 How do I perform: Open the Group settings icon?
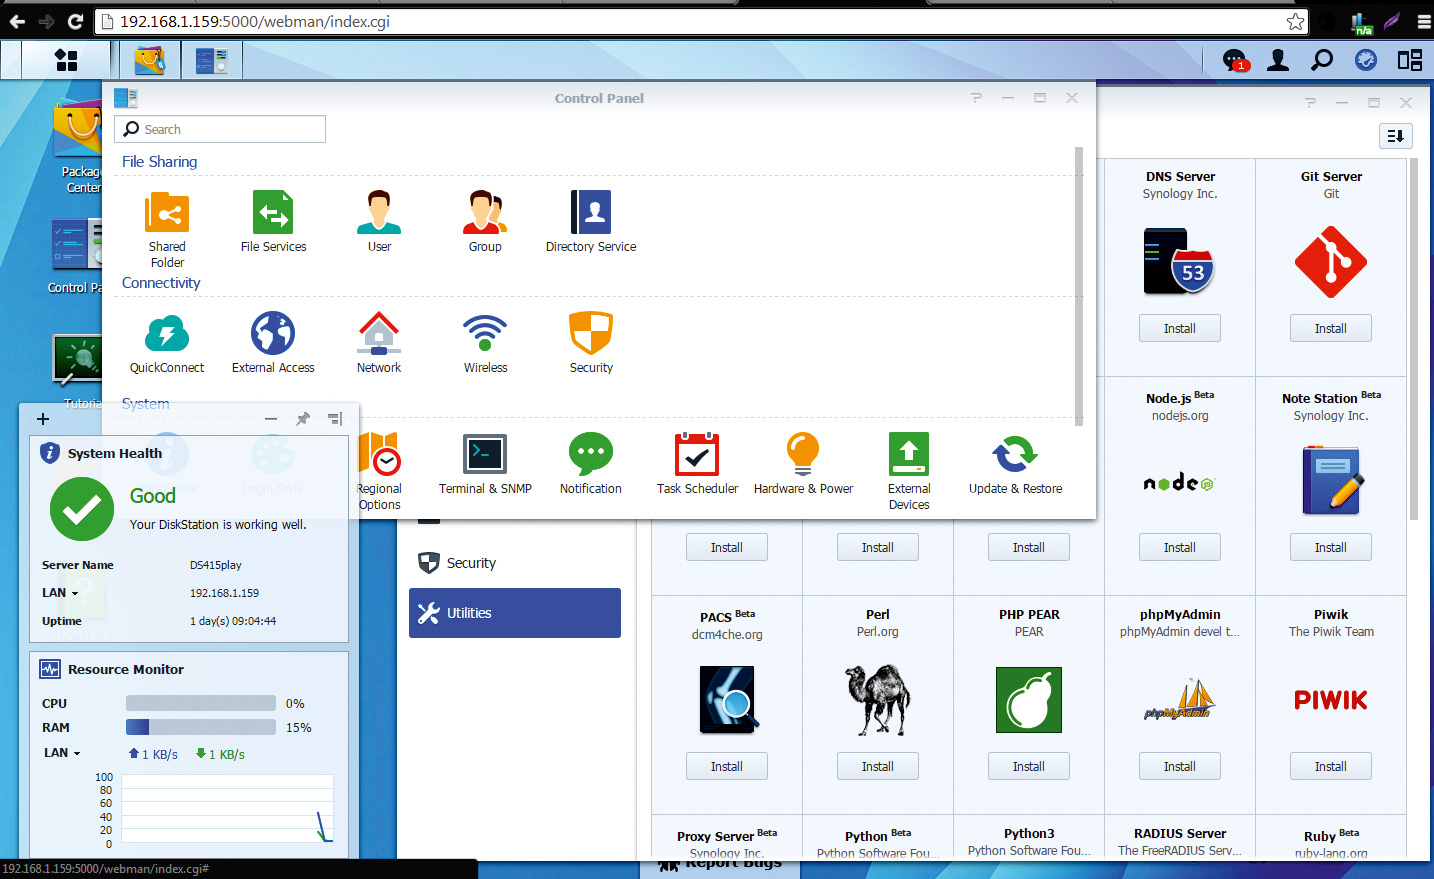tap(485, 212)
